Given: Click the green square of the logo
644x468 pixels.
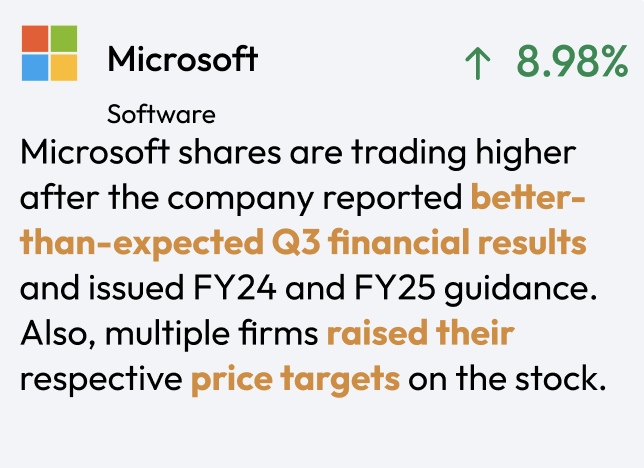Looking at the screenshot, I should pos(64,39).
